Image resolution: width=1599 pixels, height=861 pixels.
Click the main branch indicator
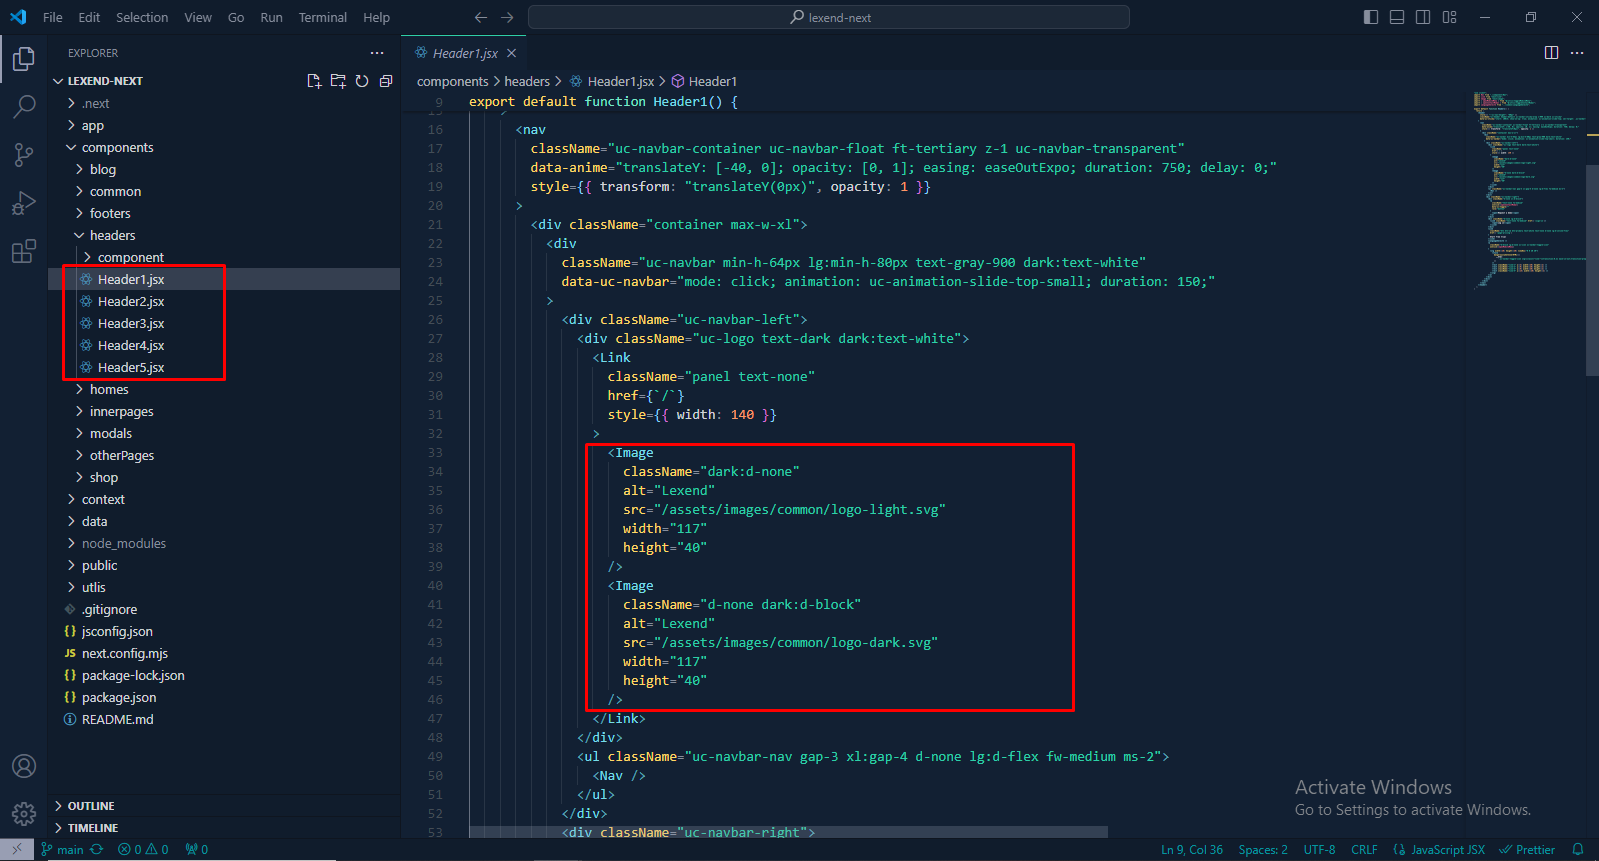(62, 849)
